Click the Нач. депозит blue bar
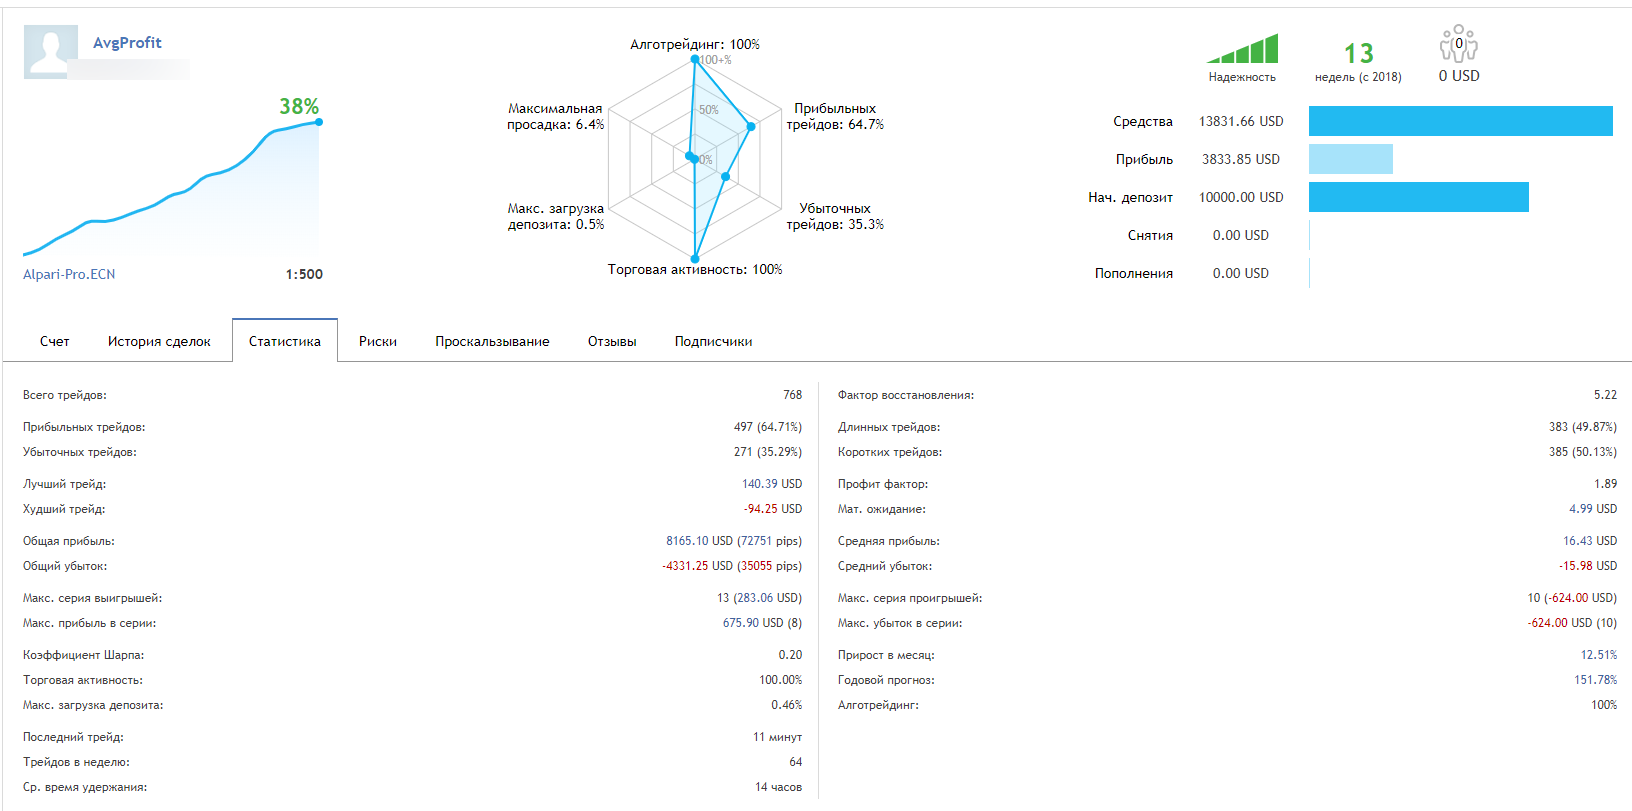The image size is (1632, 811). pos(1418,197)
